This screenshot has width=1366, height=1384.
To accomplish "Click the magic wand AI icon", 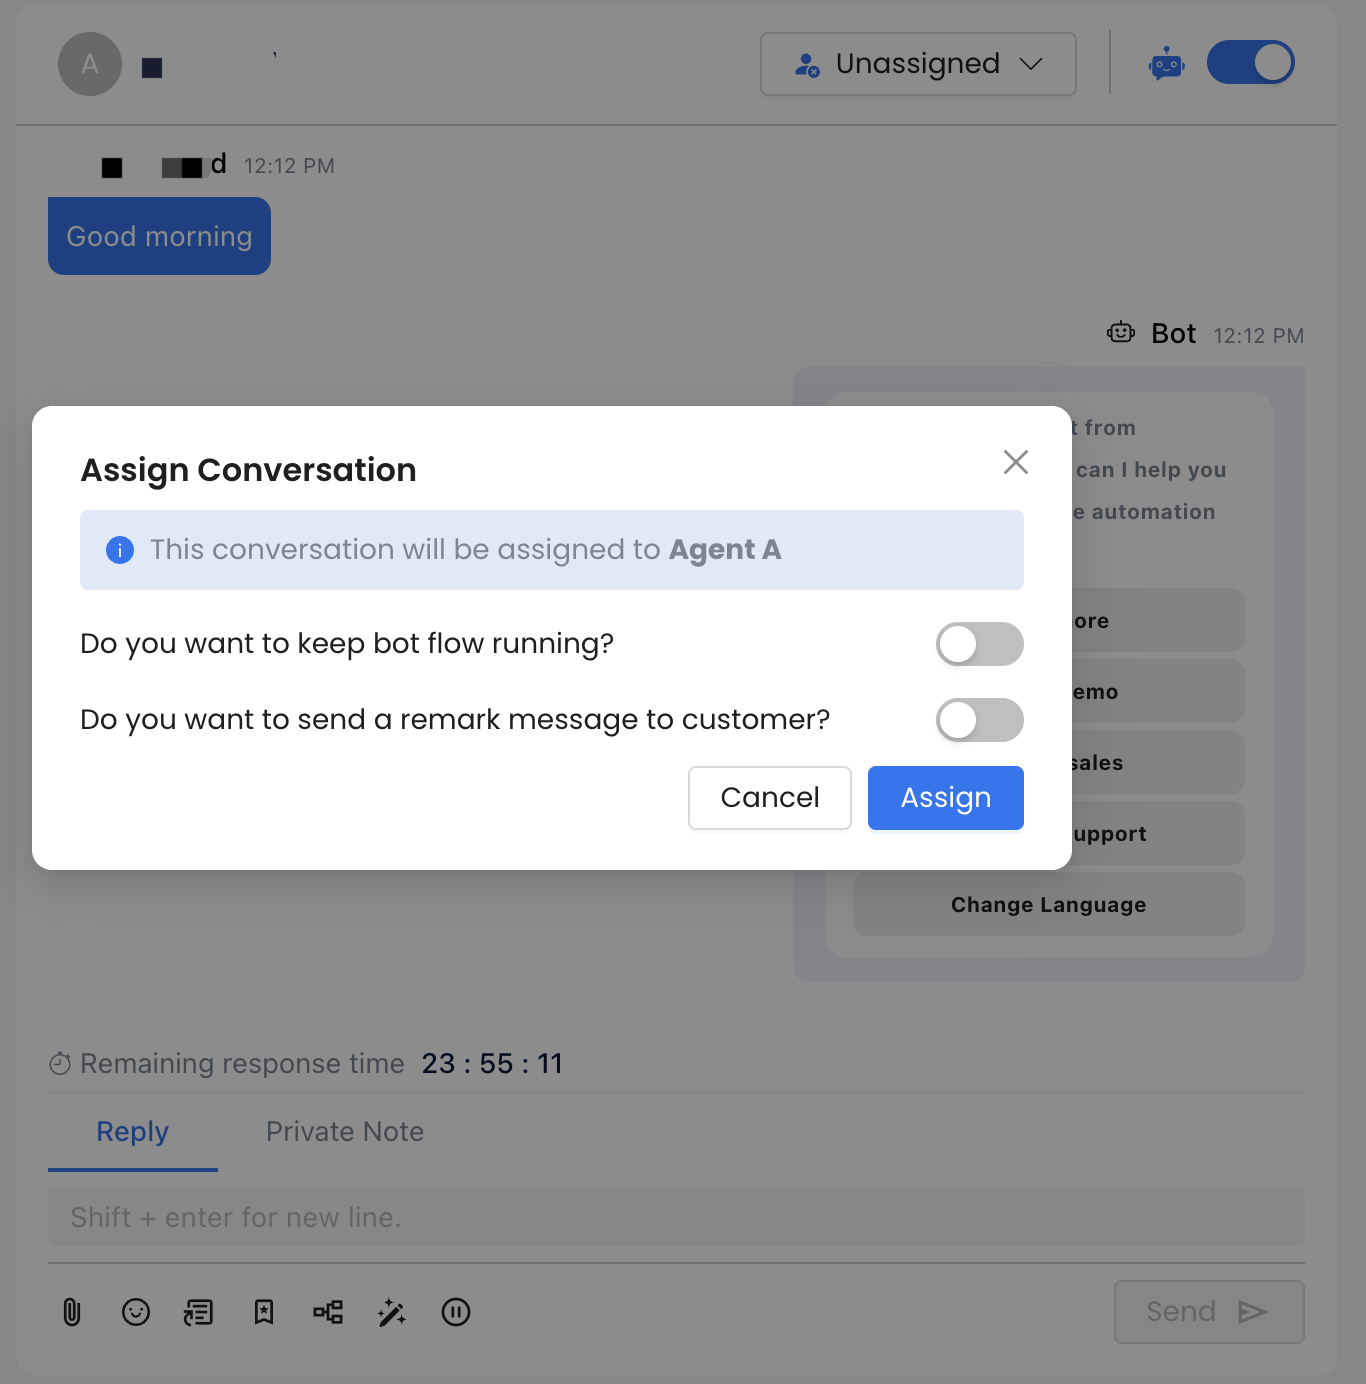I will 392,1312.
